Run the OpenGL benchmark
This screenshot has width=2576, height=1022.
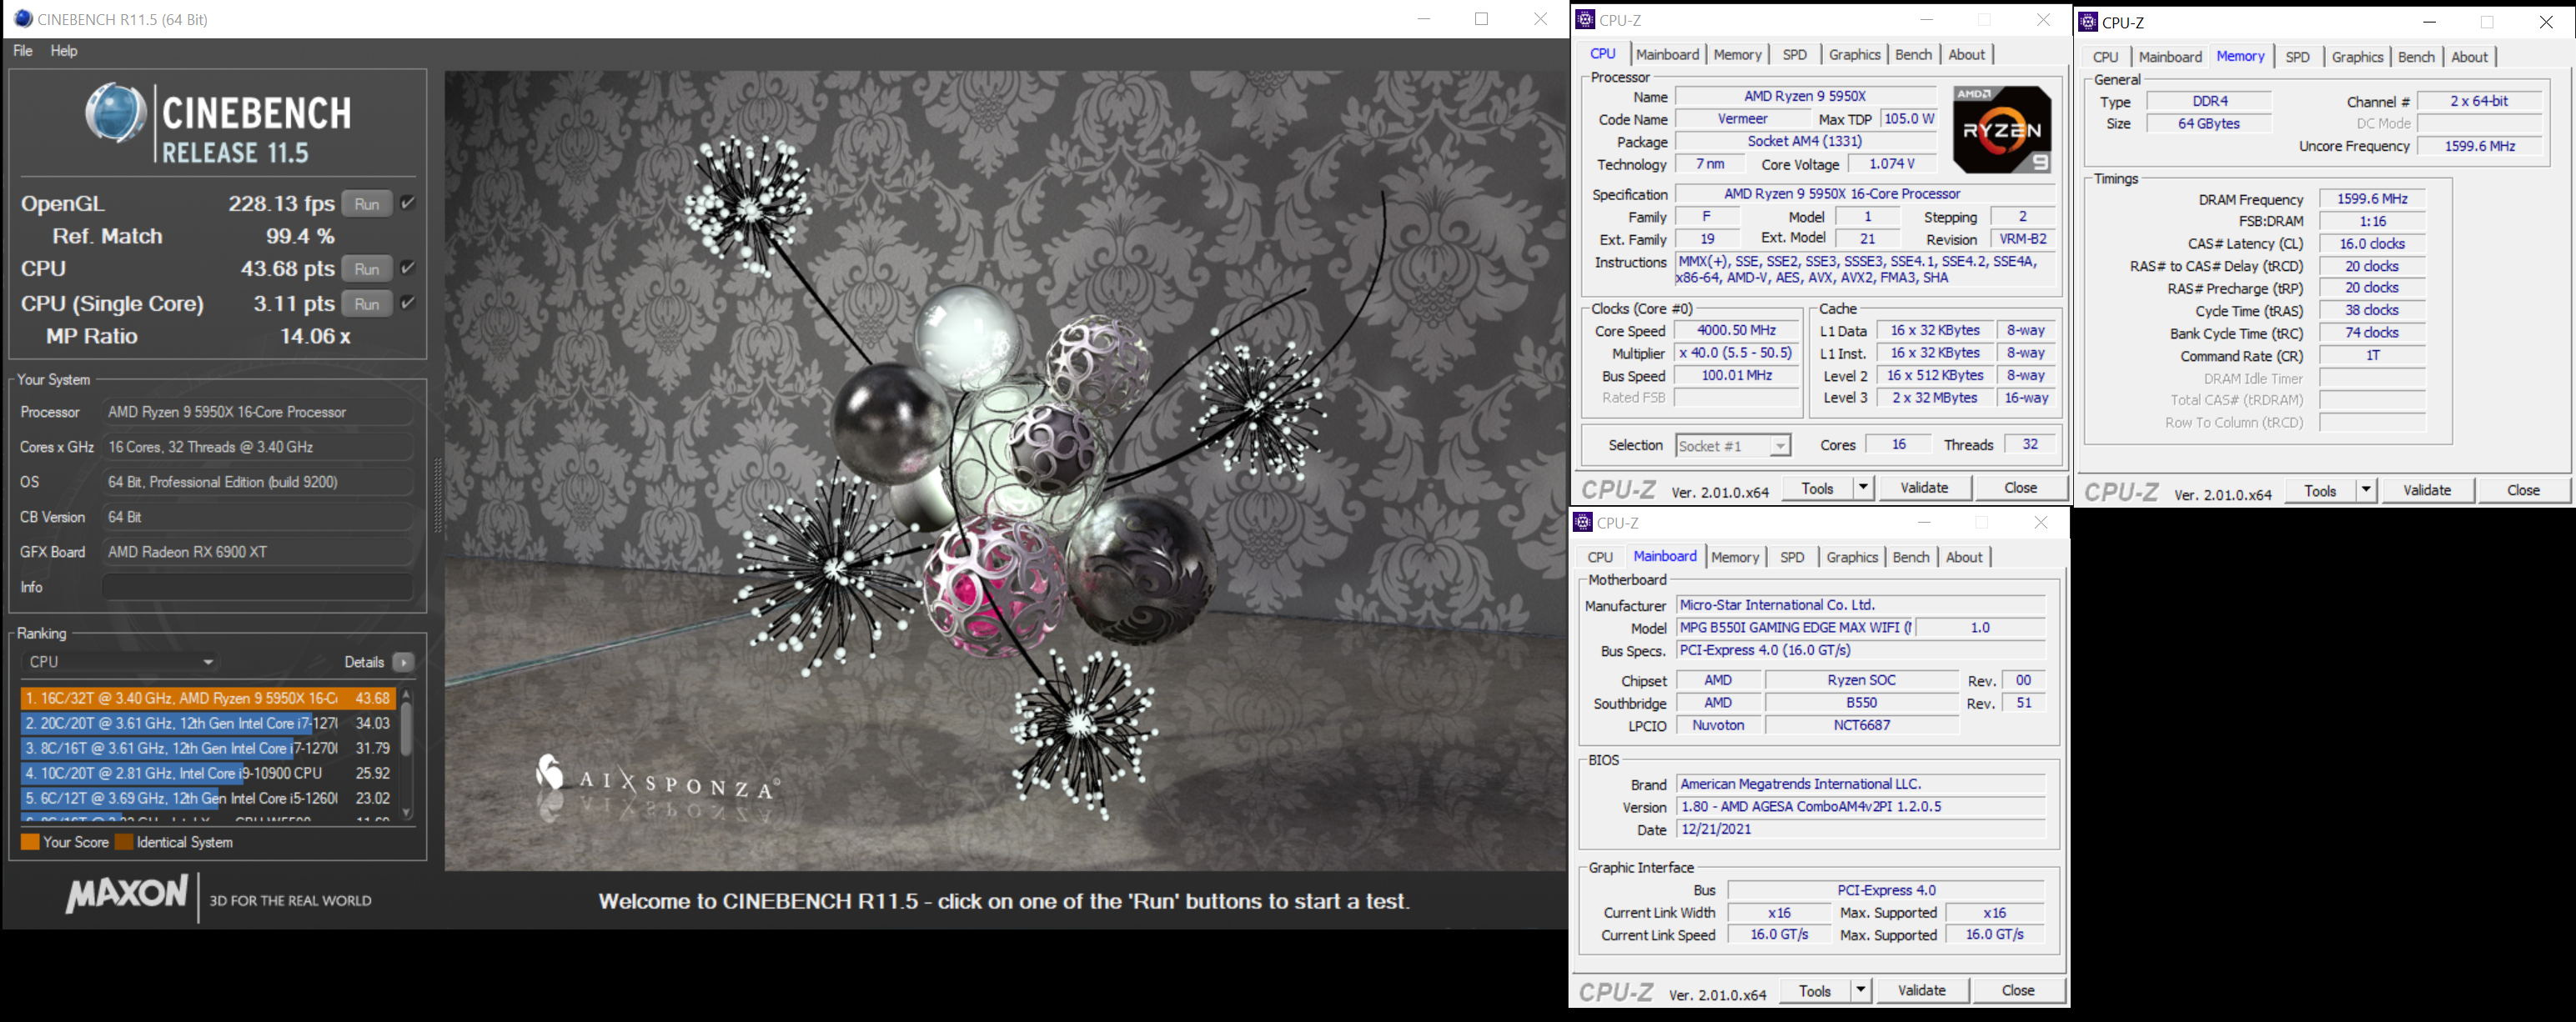(x=367, y=204)
